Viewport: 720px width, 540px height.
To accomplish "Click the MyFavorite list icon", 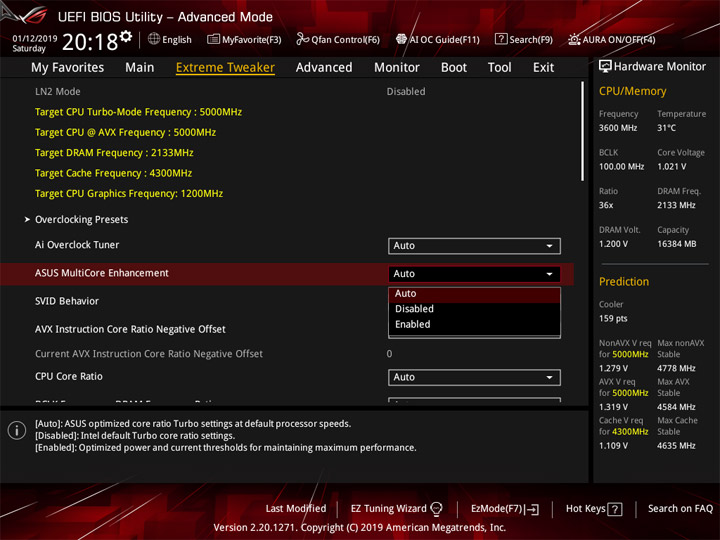I will [x=213, y=39].
